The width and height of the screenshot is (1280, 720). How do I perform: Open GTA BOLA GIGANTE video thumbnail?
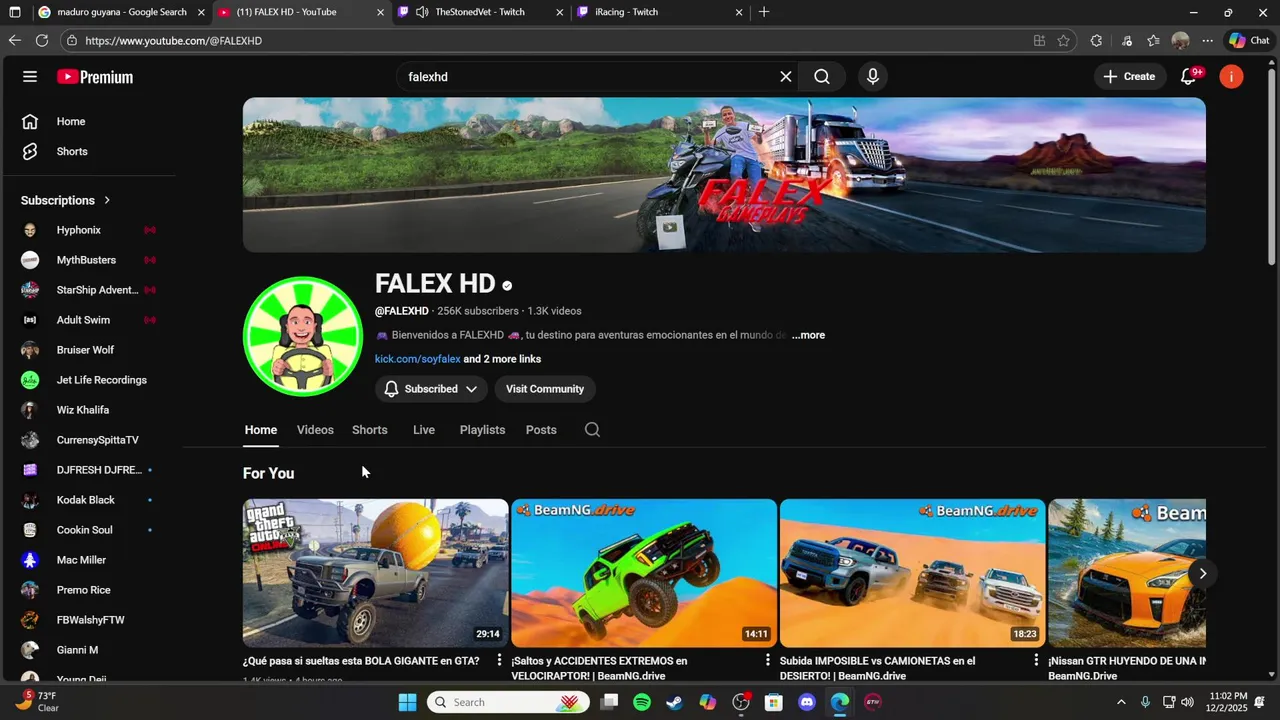pyautogui.click(x=376, y=573)
